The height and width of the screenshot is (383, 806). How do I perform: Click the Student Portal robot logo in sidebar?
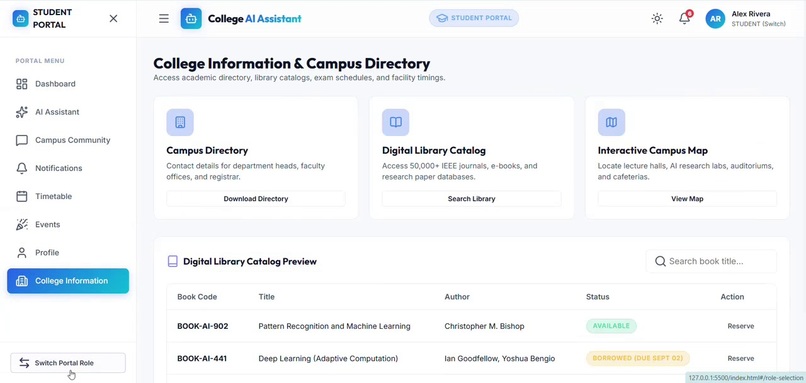pos(21,19)
